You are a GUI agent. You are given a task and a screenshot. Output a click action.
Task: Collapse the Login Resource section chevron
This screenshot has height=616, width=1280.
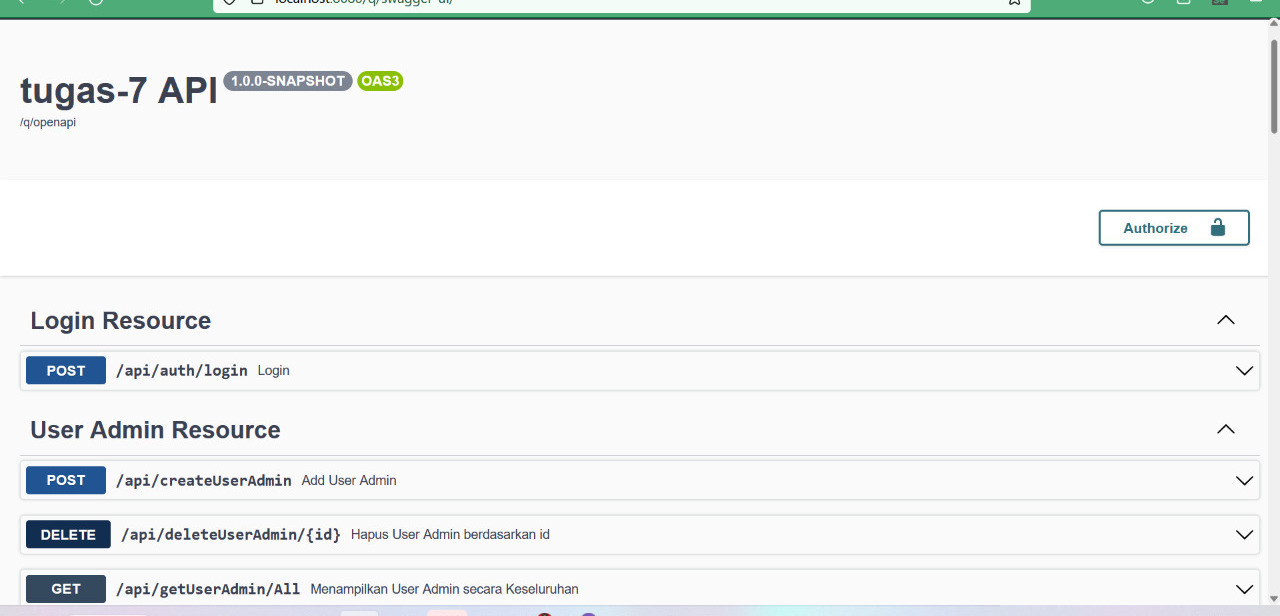pos(1225,321)
